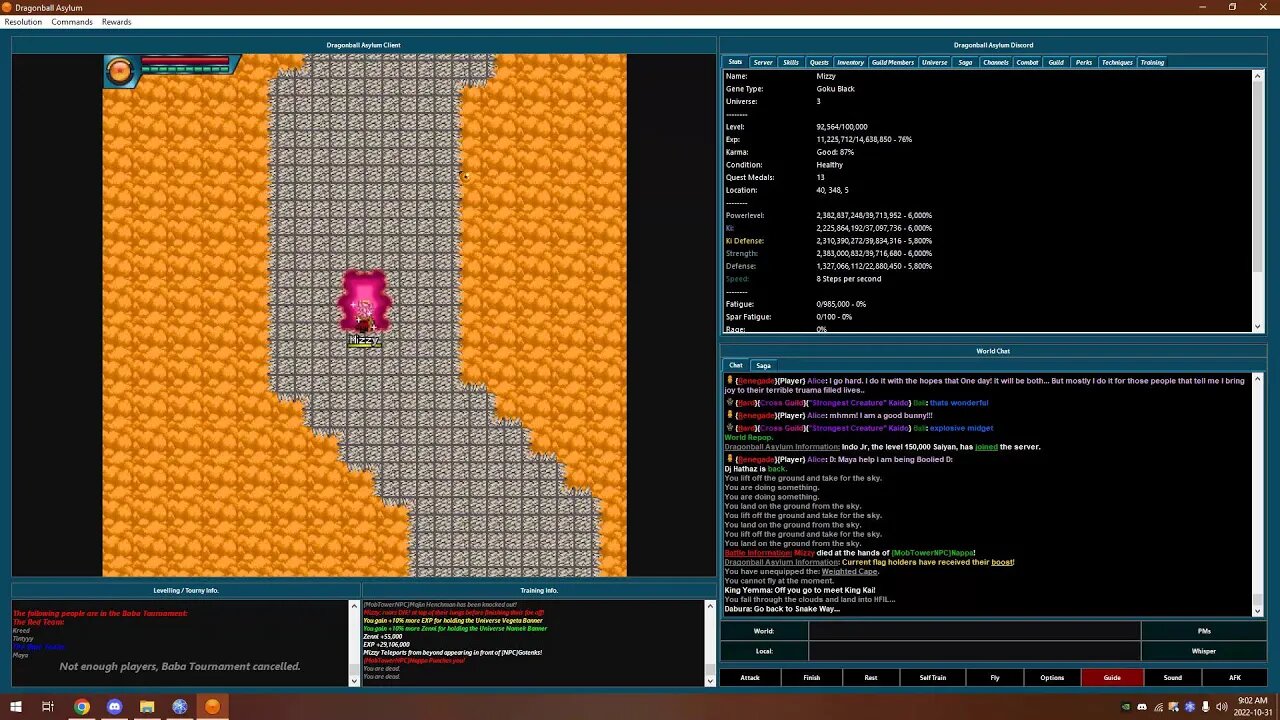Click the Finish button
Image resolution: width=1280 pixels, height=720 pixels.
coord(811,677)
